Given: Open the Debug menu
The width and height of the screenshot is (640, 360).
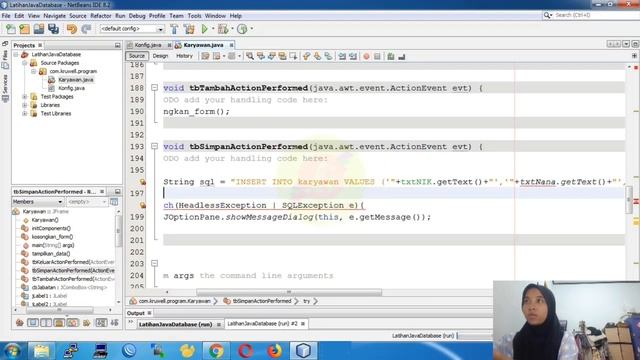Looking at the screenshot, I should (137, 16).
